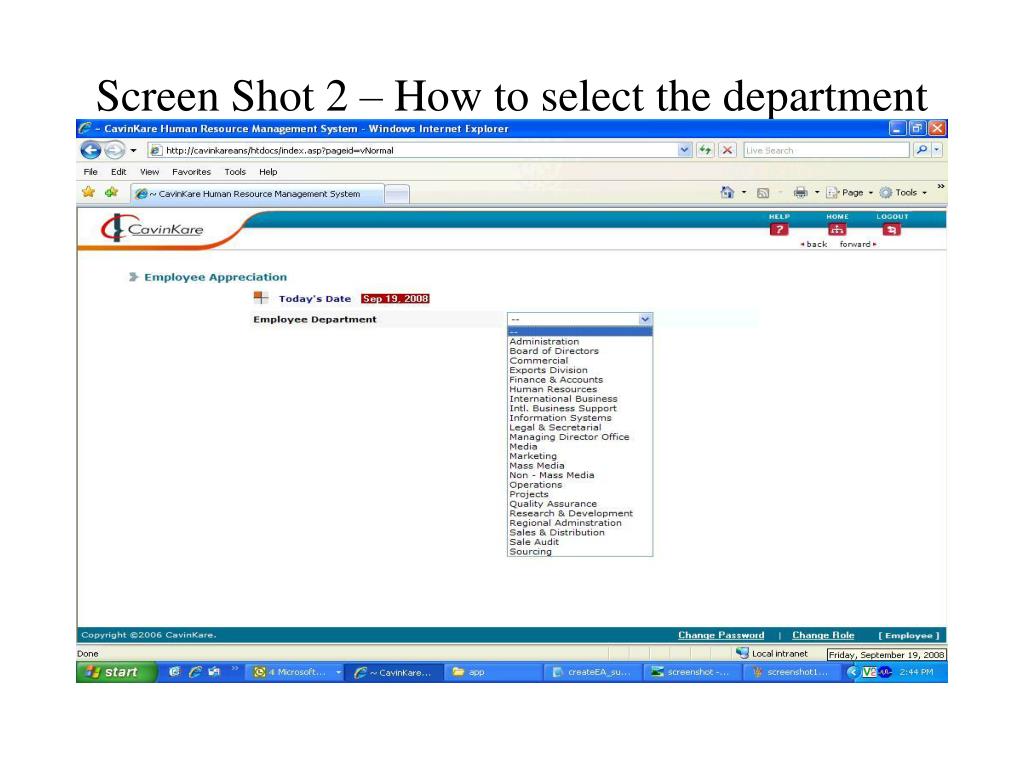Select International Business option
This screenshot has width=1024, height=768.
coord(580,398)
